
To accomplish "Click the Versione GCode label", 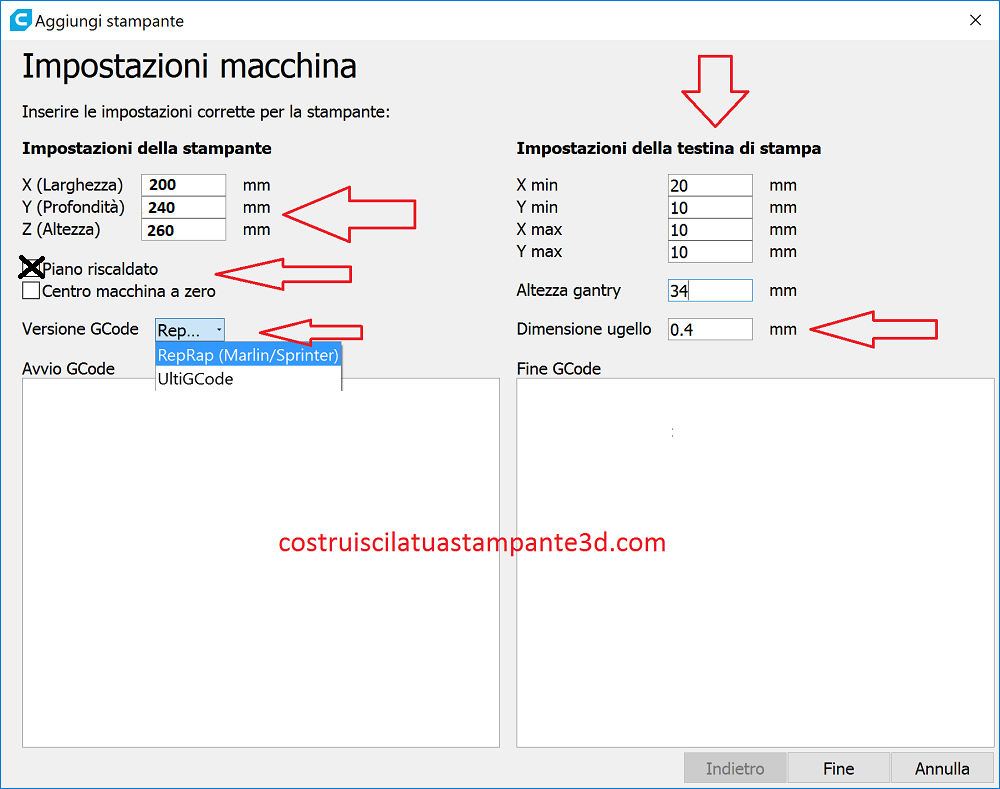I will point(80,328).
